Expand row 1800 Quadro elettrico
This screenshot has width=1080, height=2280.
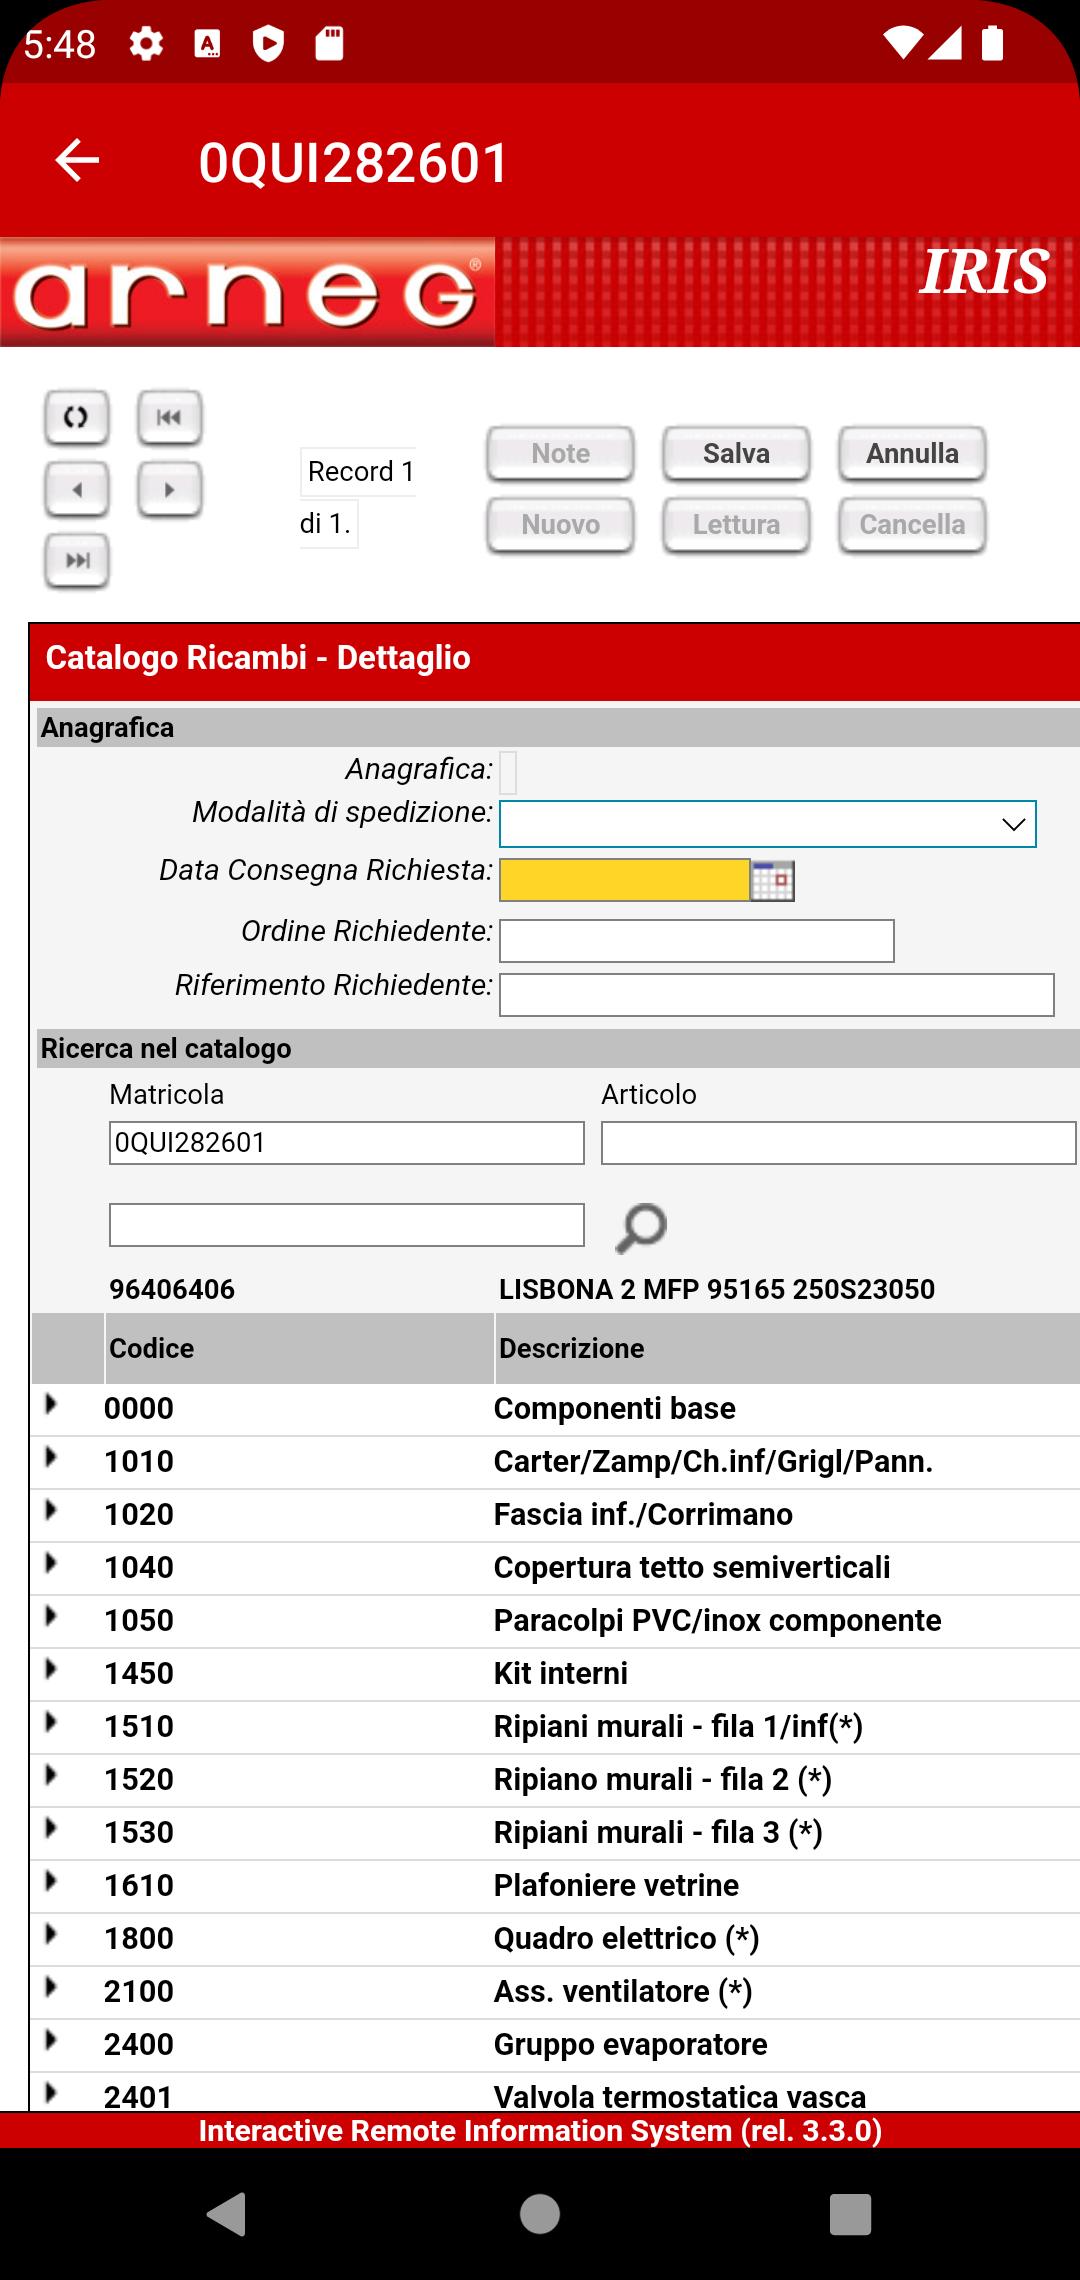pyautogui.click(x=51, y=1935)
